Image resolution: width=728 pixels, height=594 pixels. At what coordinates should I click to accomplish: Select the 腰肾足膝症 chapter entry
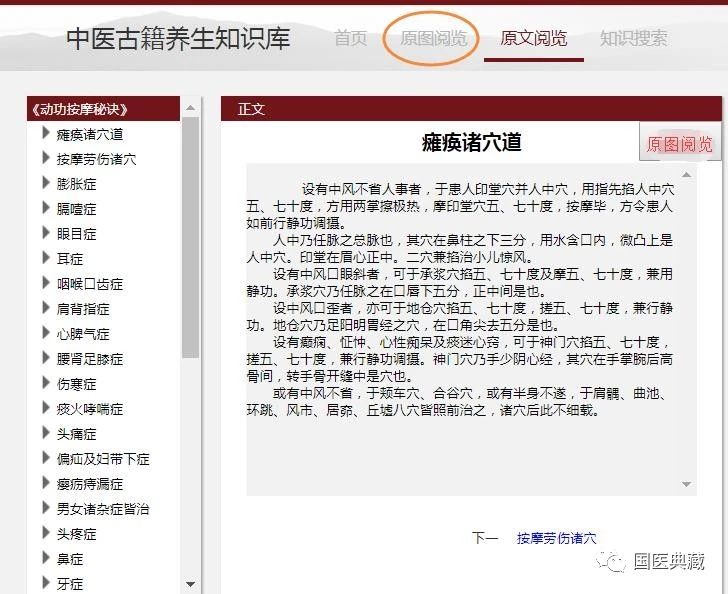coord(90,359)
